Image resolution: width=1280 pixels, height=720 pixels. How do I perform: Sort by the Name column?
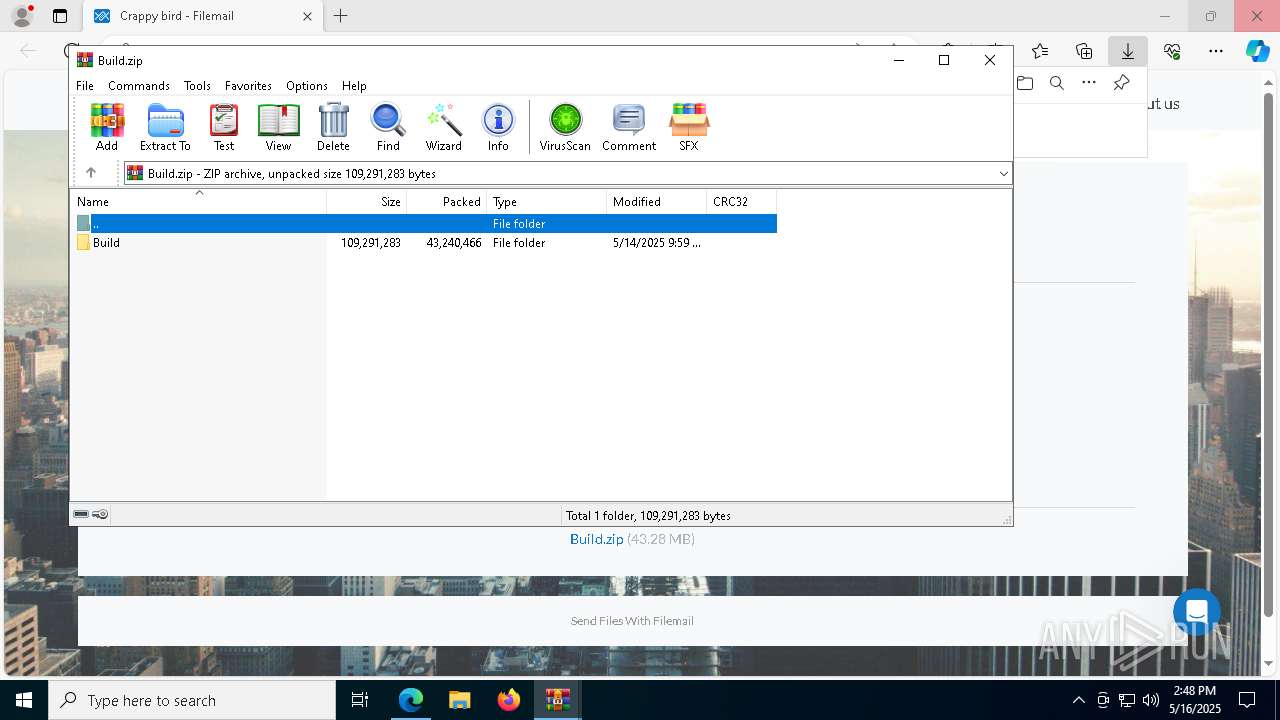(x=199, y=201)
